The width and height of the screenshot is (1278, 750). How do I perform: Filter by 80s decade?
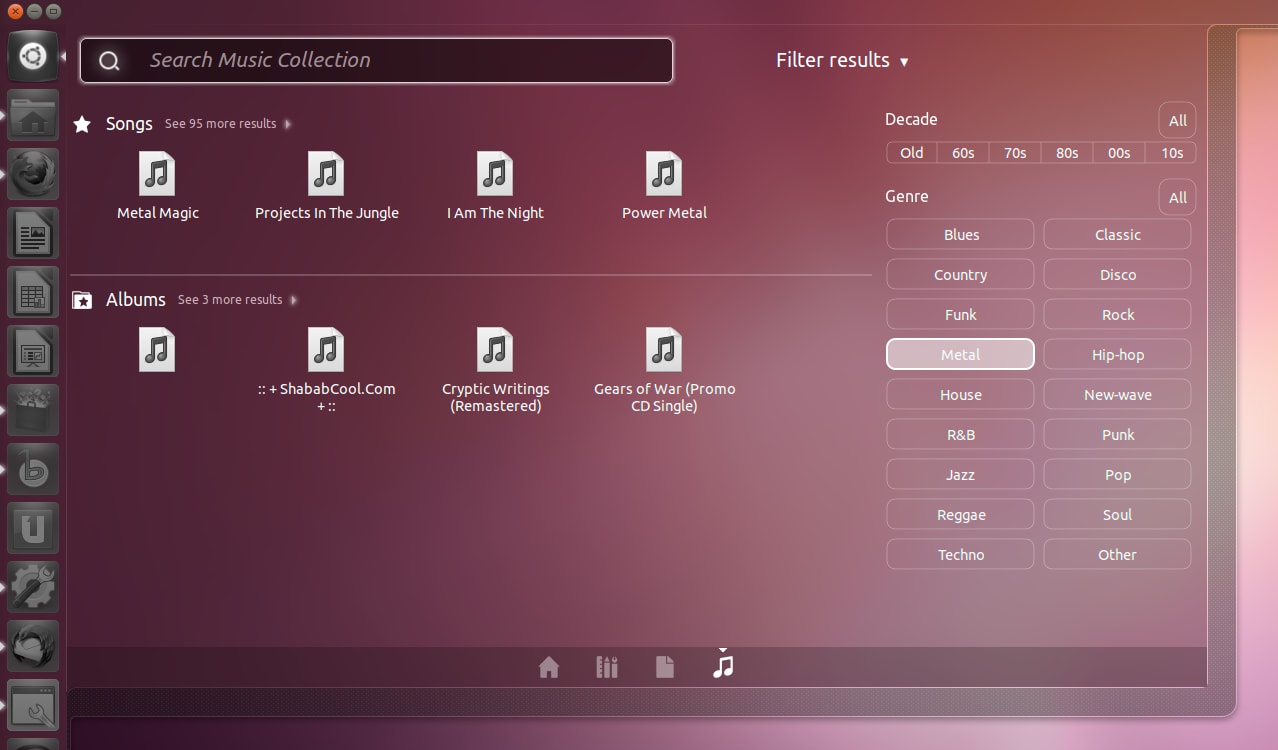[1067, 153]
